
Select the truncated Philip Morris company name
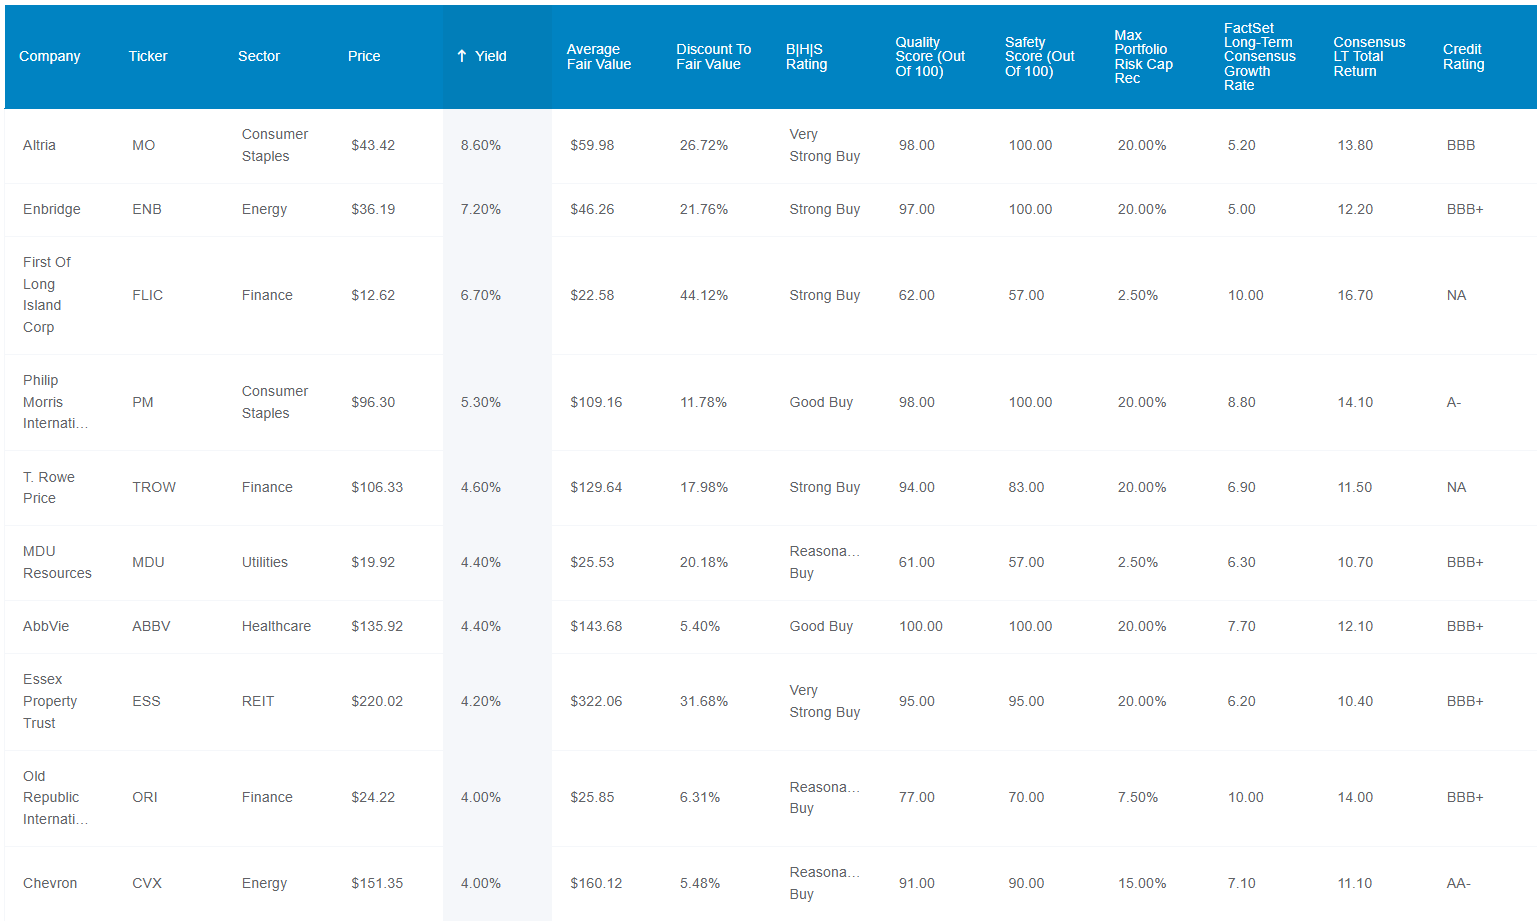(55, 402)
